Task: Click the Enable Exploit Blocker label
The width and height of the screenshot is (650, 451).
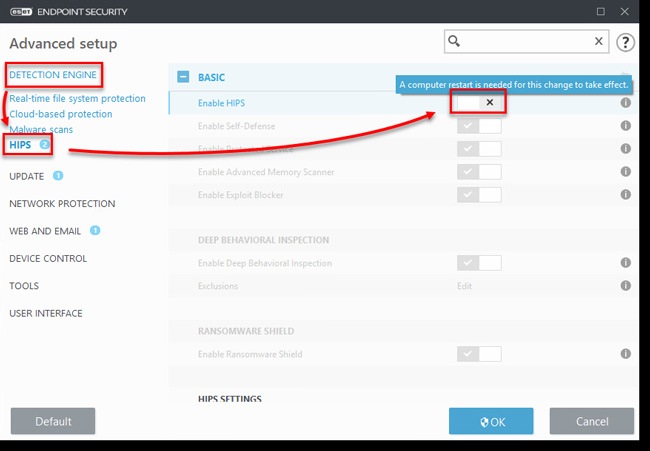Action: (240, 195)
